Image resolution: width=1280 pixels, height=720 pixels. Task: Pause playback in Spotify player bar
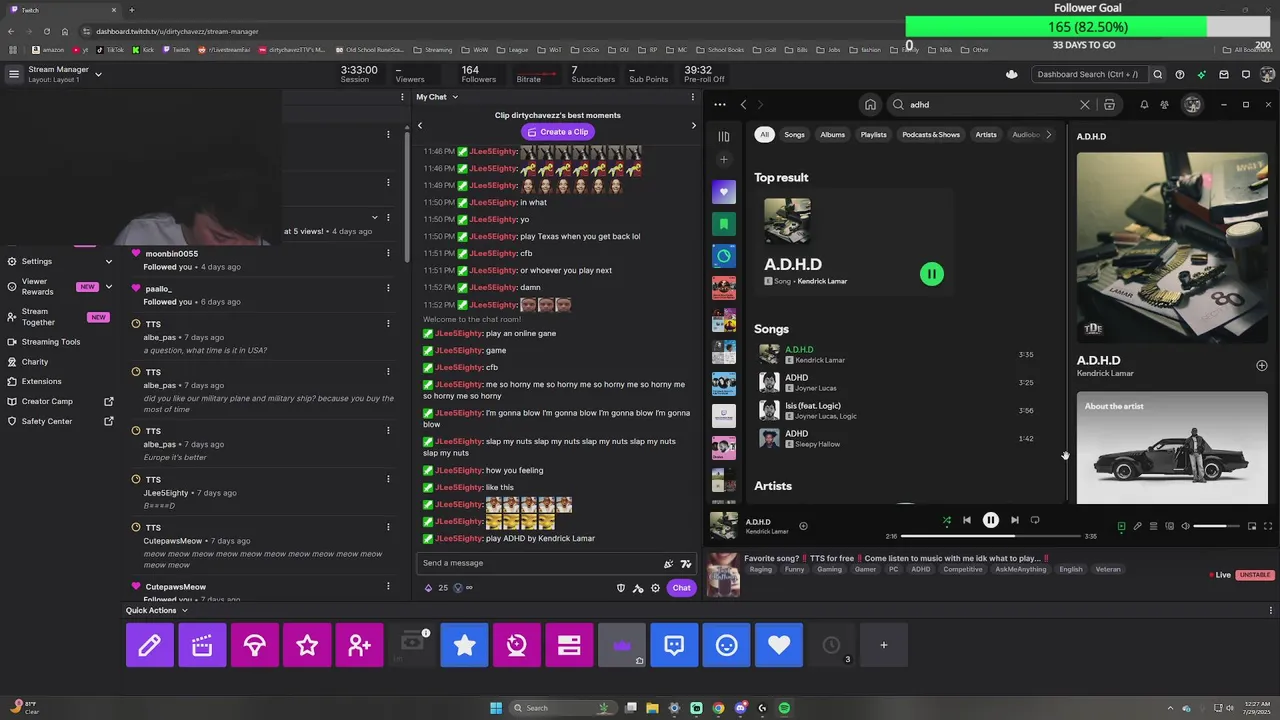(990, 520)
